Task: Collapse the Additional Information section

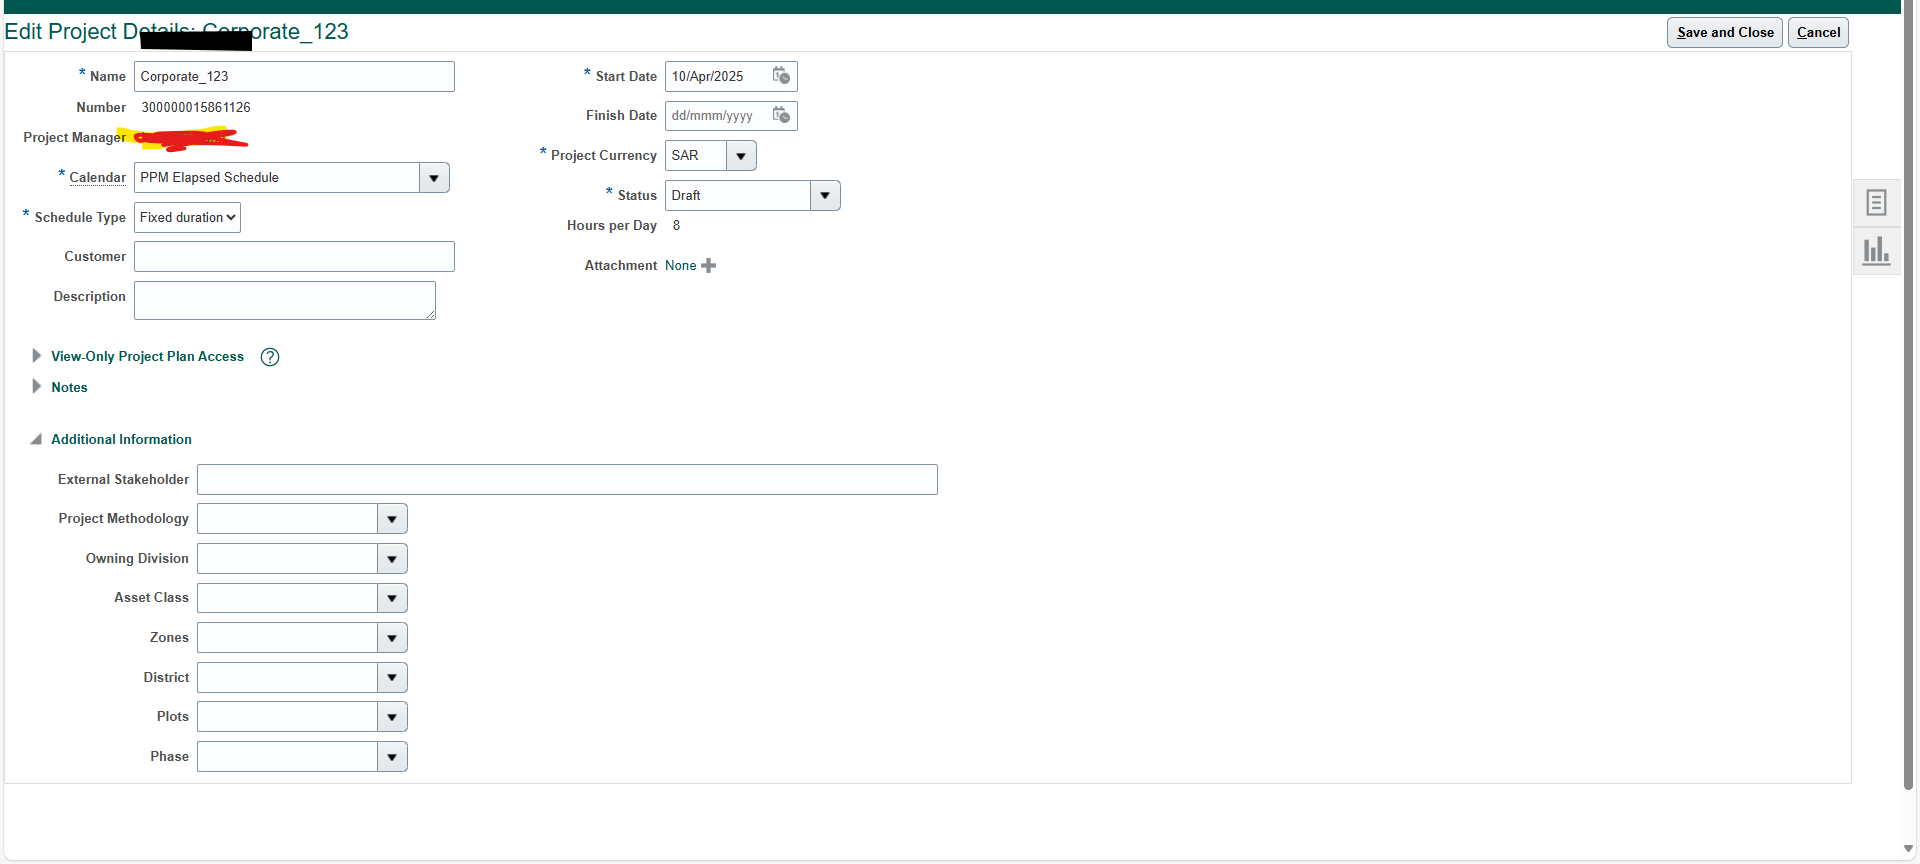Action: click(36, 439)
